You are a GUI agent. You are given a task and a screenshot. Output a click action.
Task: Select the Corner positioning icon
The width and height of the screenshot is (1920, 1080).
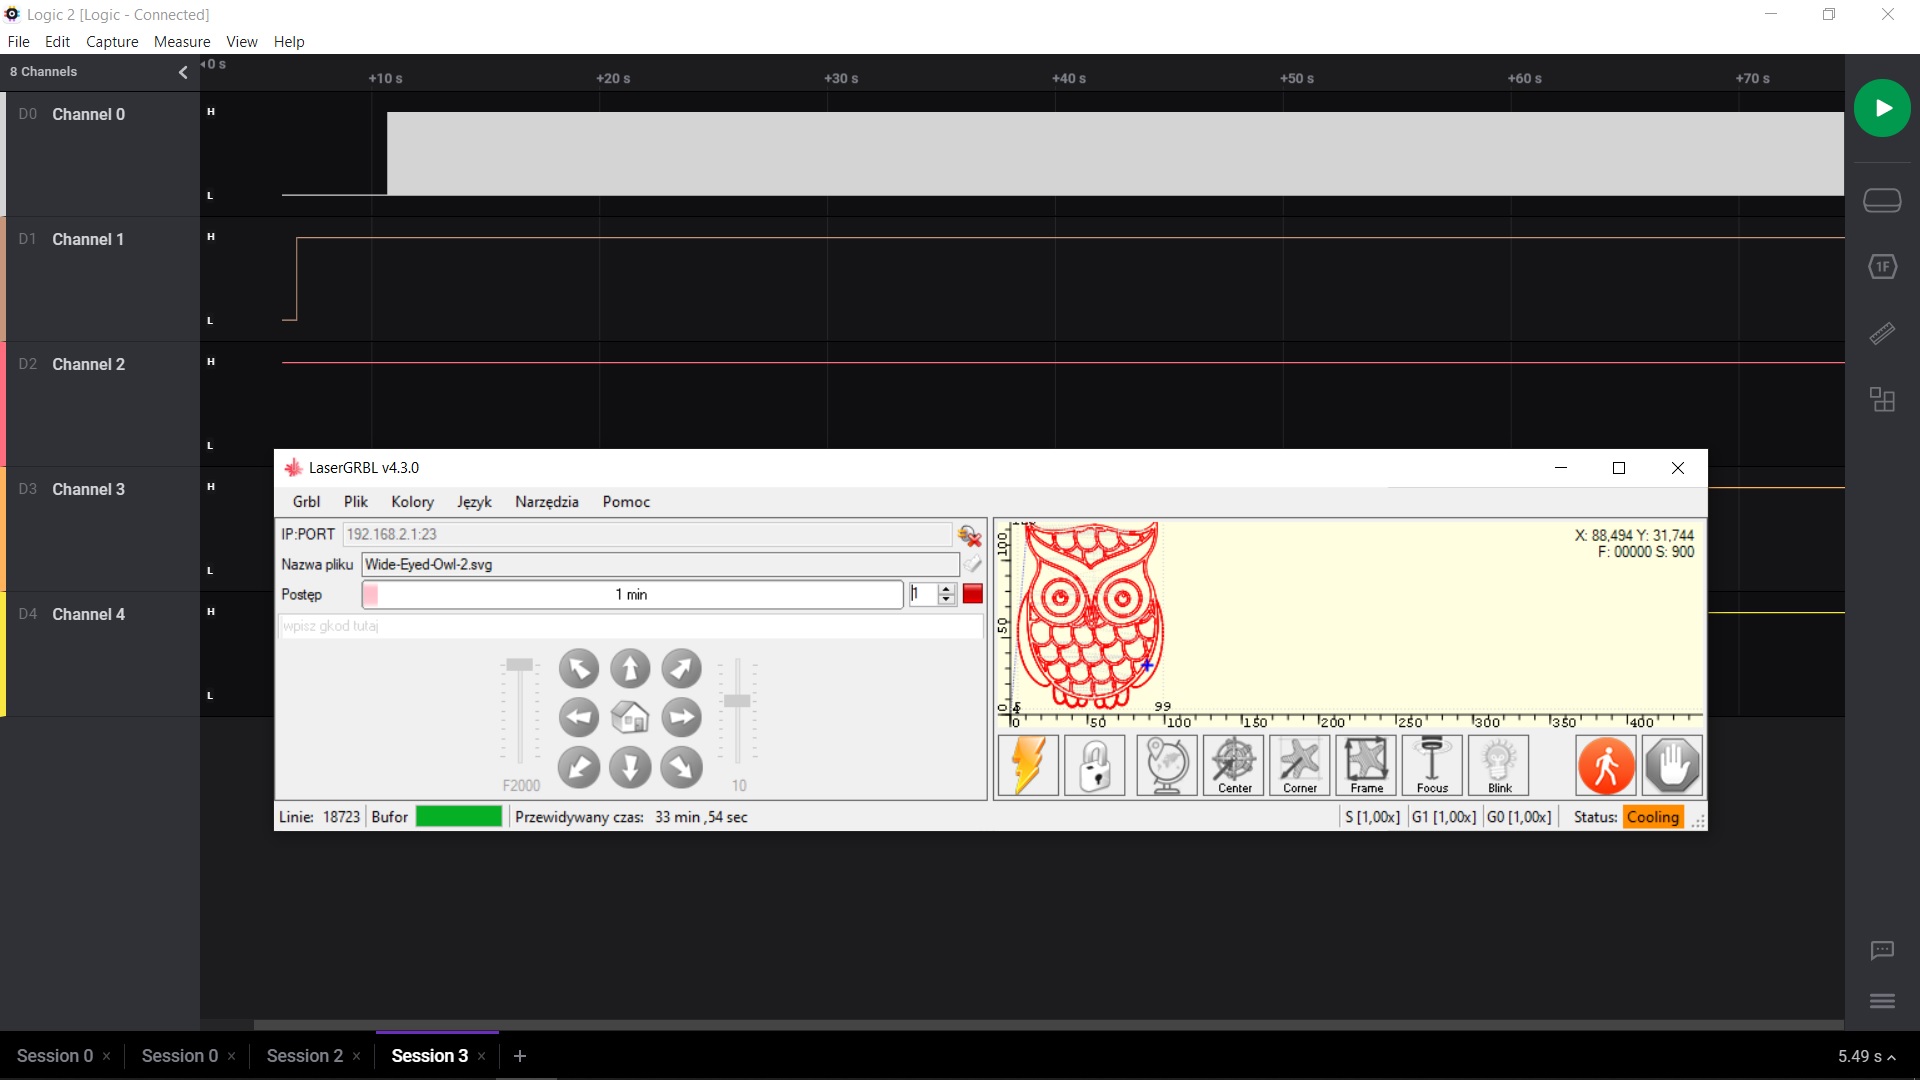click(x=1300, y=765)
